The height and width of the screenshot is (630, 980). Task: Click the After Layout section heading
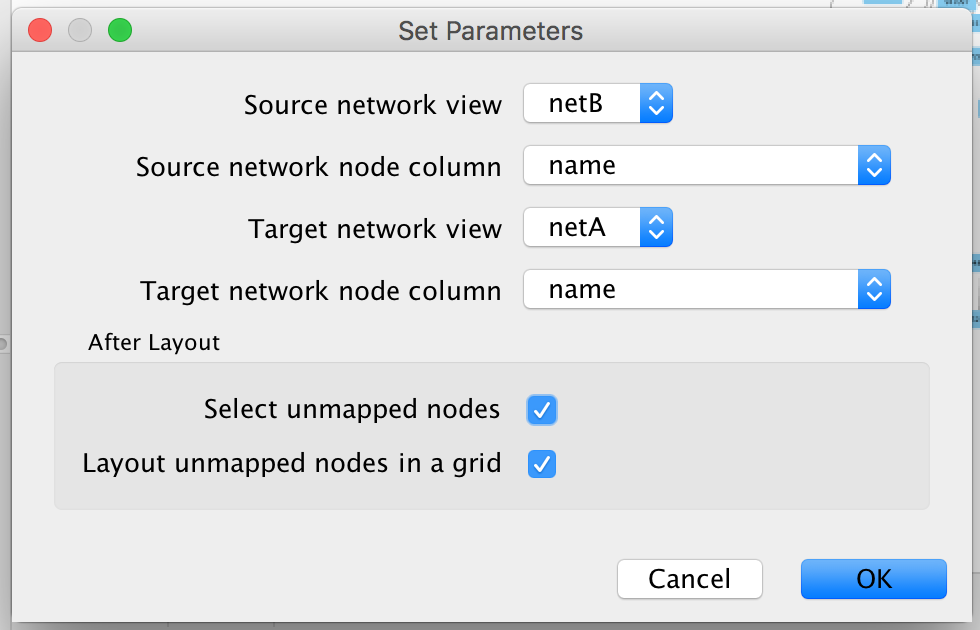[x=154, y=342]
